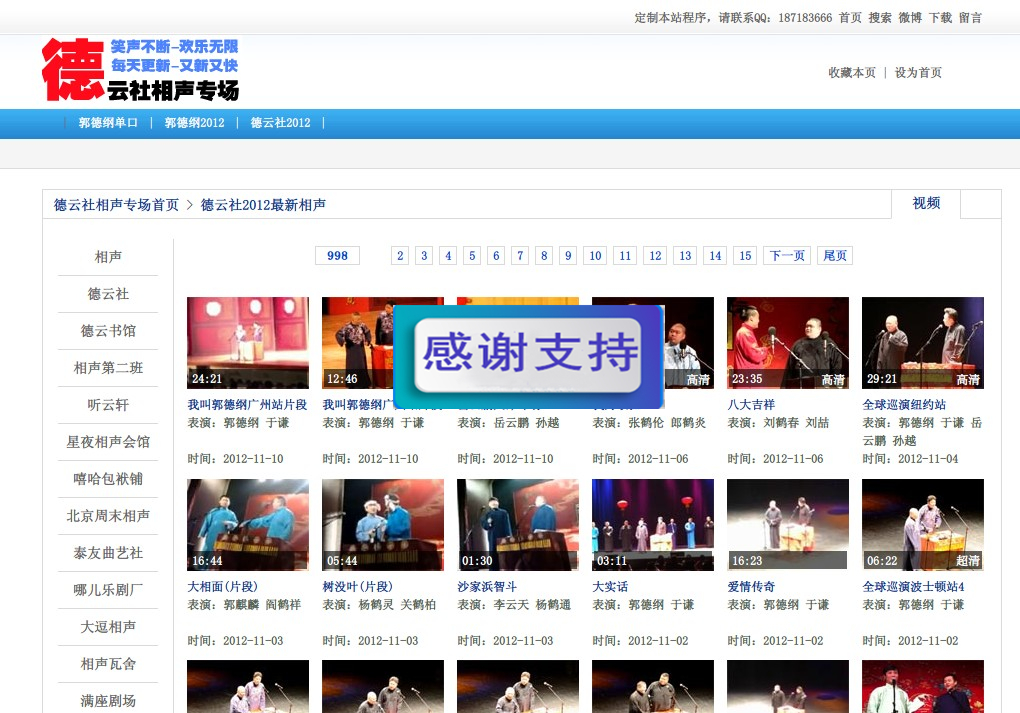
Task: Click the 搜索 link at the top
Action: [879, 18]
